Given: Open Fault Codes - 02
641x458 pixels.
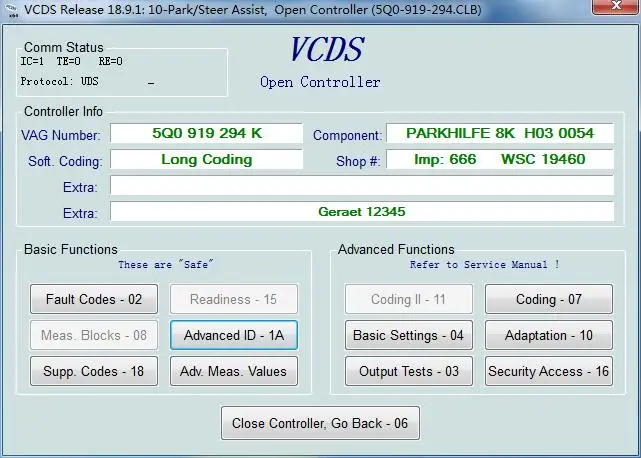Looking at the screenshot, I should tap(94, 299).
